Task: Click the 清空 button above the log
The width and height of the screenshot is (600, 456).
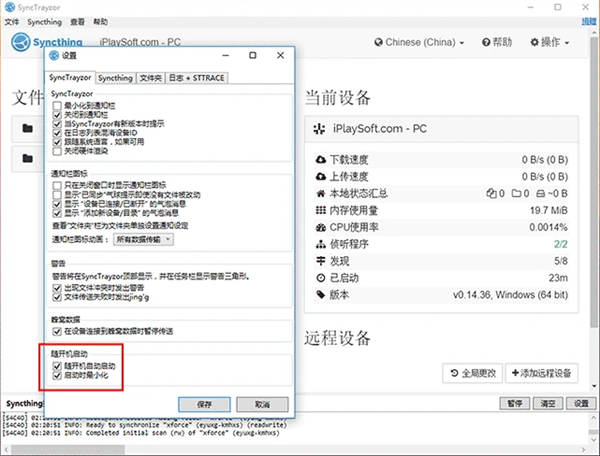Action: [x=548, y=403]
